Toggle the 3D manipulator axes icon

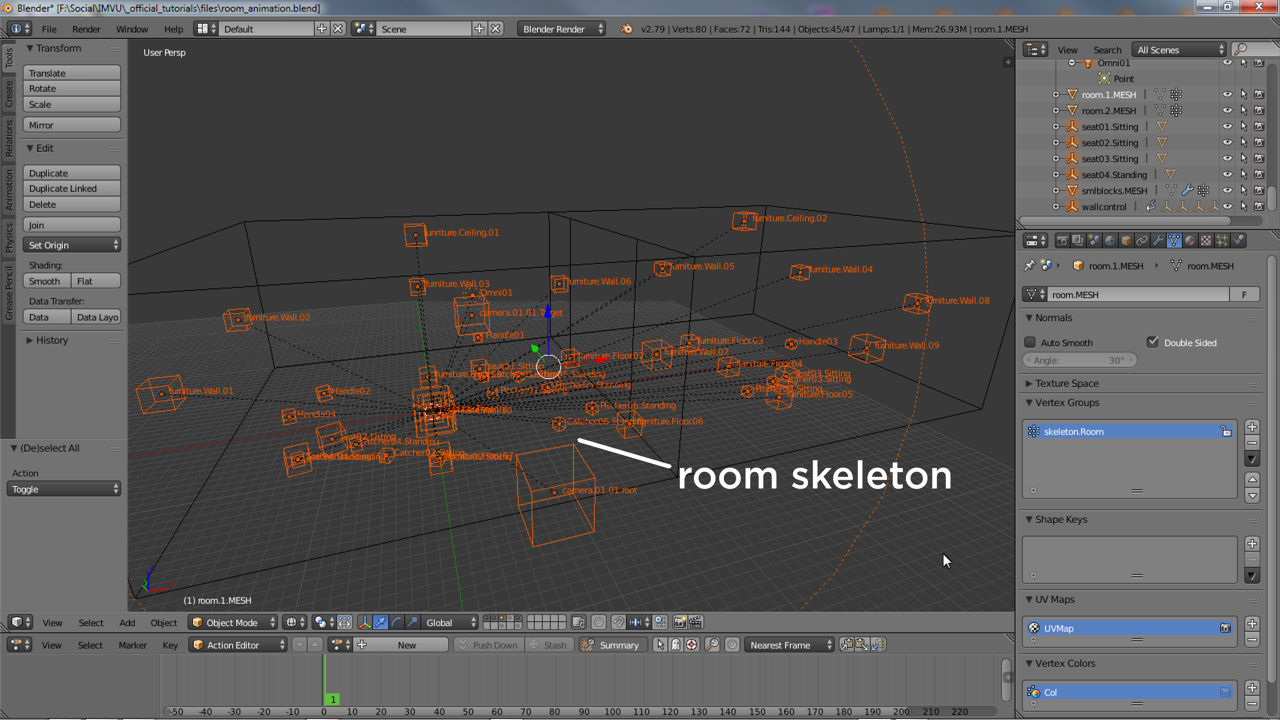point(365,622)
